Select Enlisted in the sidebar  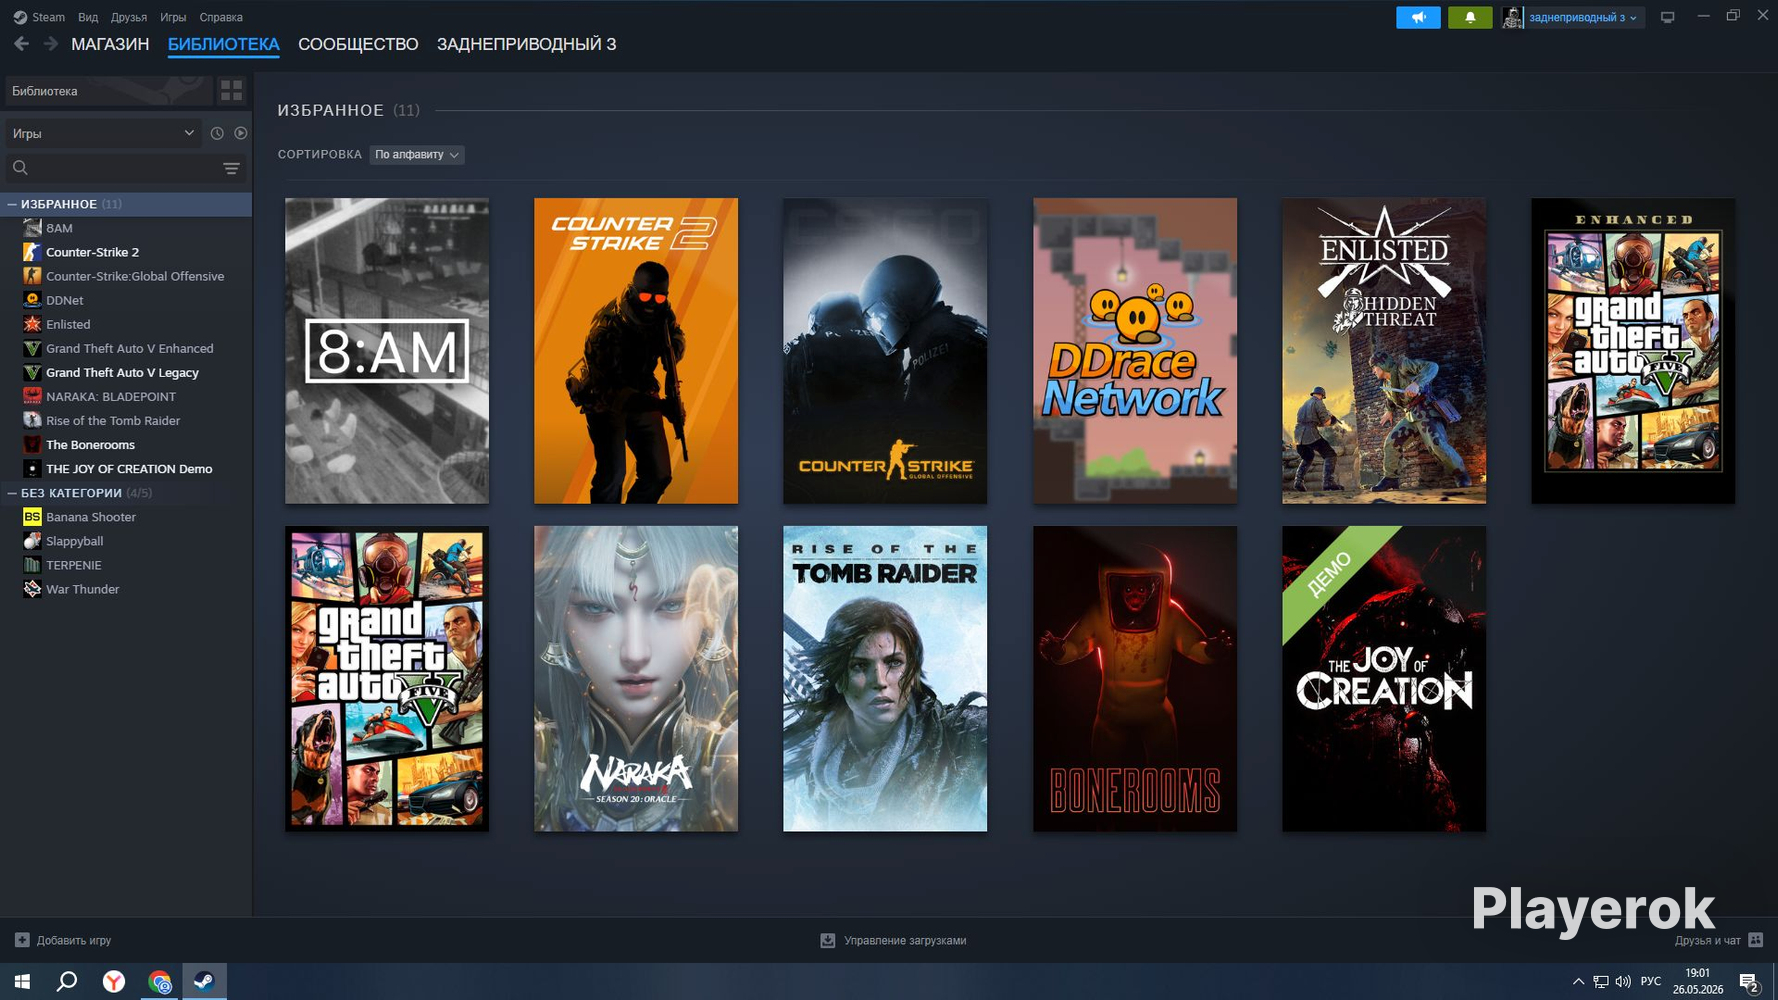click(125, 324)
